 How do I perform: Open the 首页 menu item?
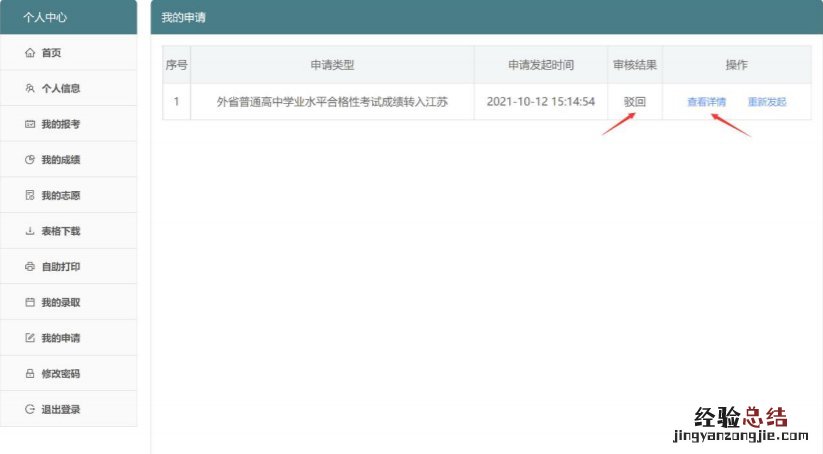click(x=68, y=52)
